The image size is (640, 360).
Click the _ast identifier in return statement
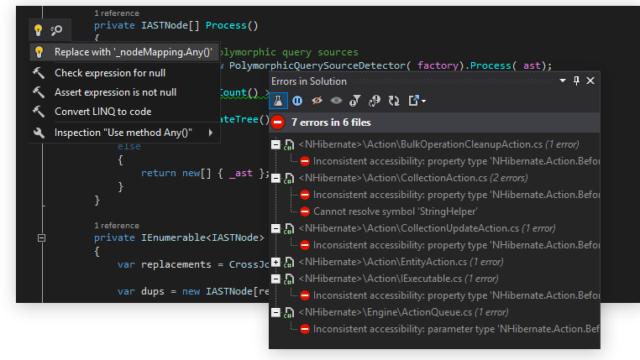pyautogui.click(x=240, y=173)
